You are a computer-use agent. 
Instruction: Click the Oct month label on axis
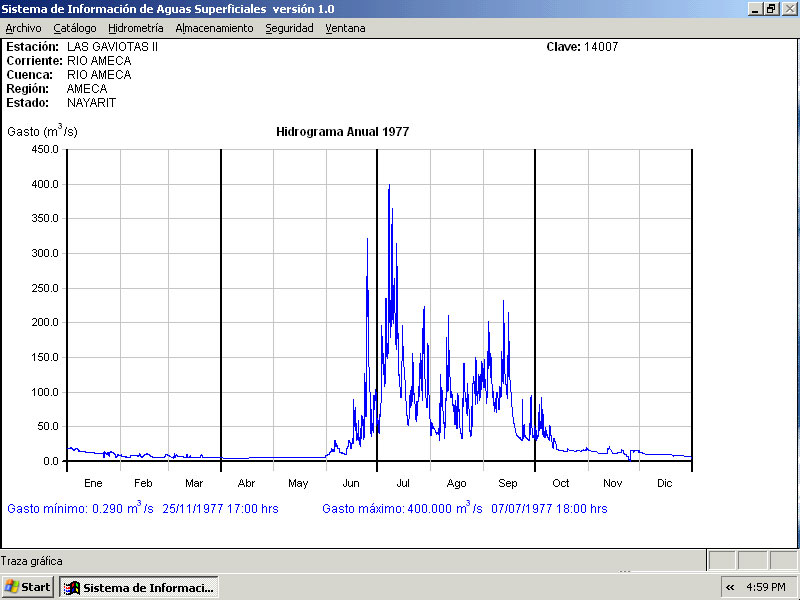561,483
